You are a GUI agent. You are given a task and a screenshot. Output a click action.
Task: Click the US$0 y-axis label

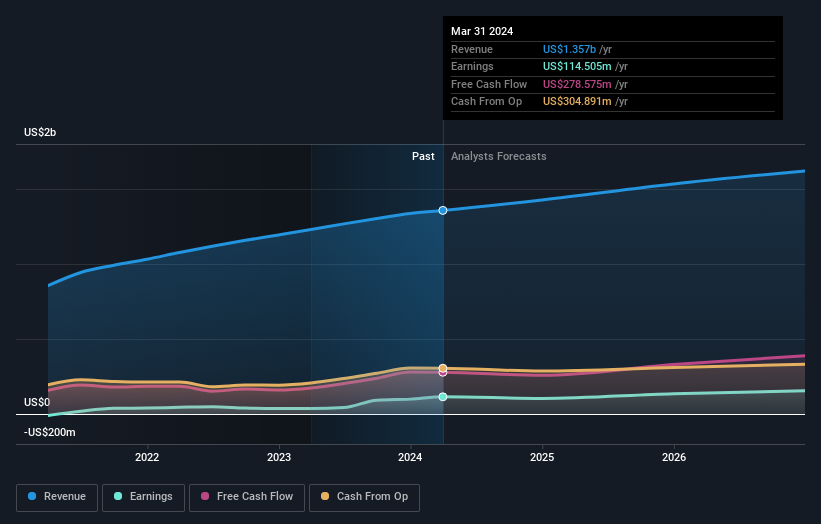(37, 402)
